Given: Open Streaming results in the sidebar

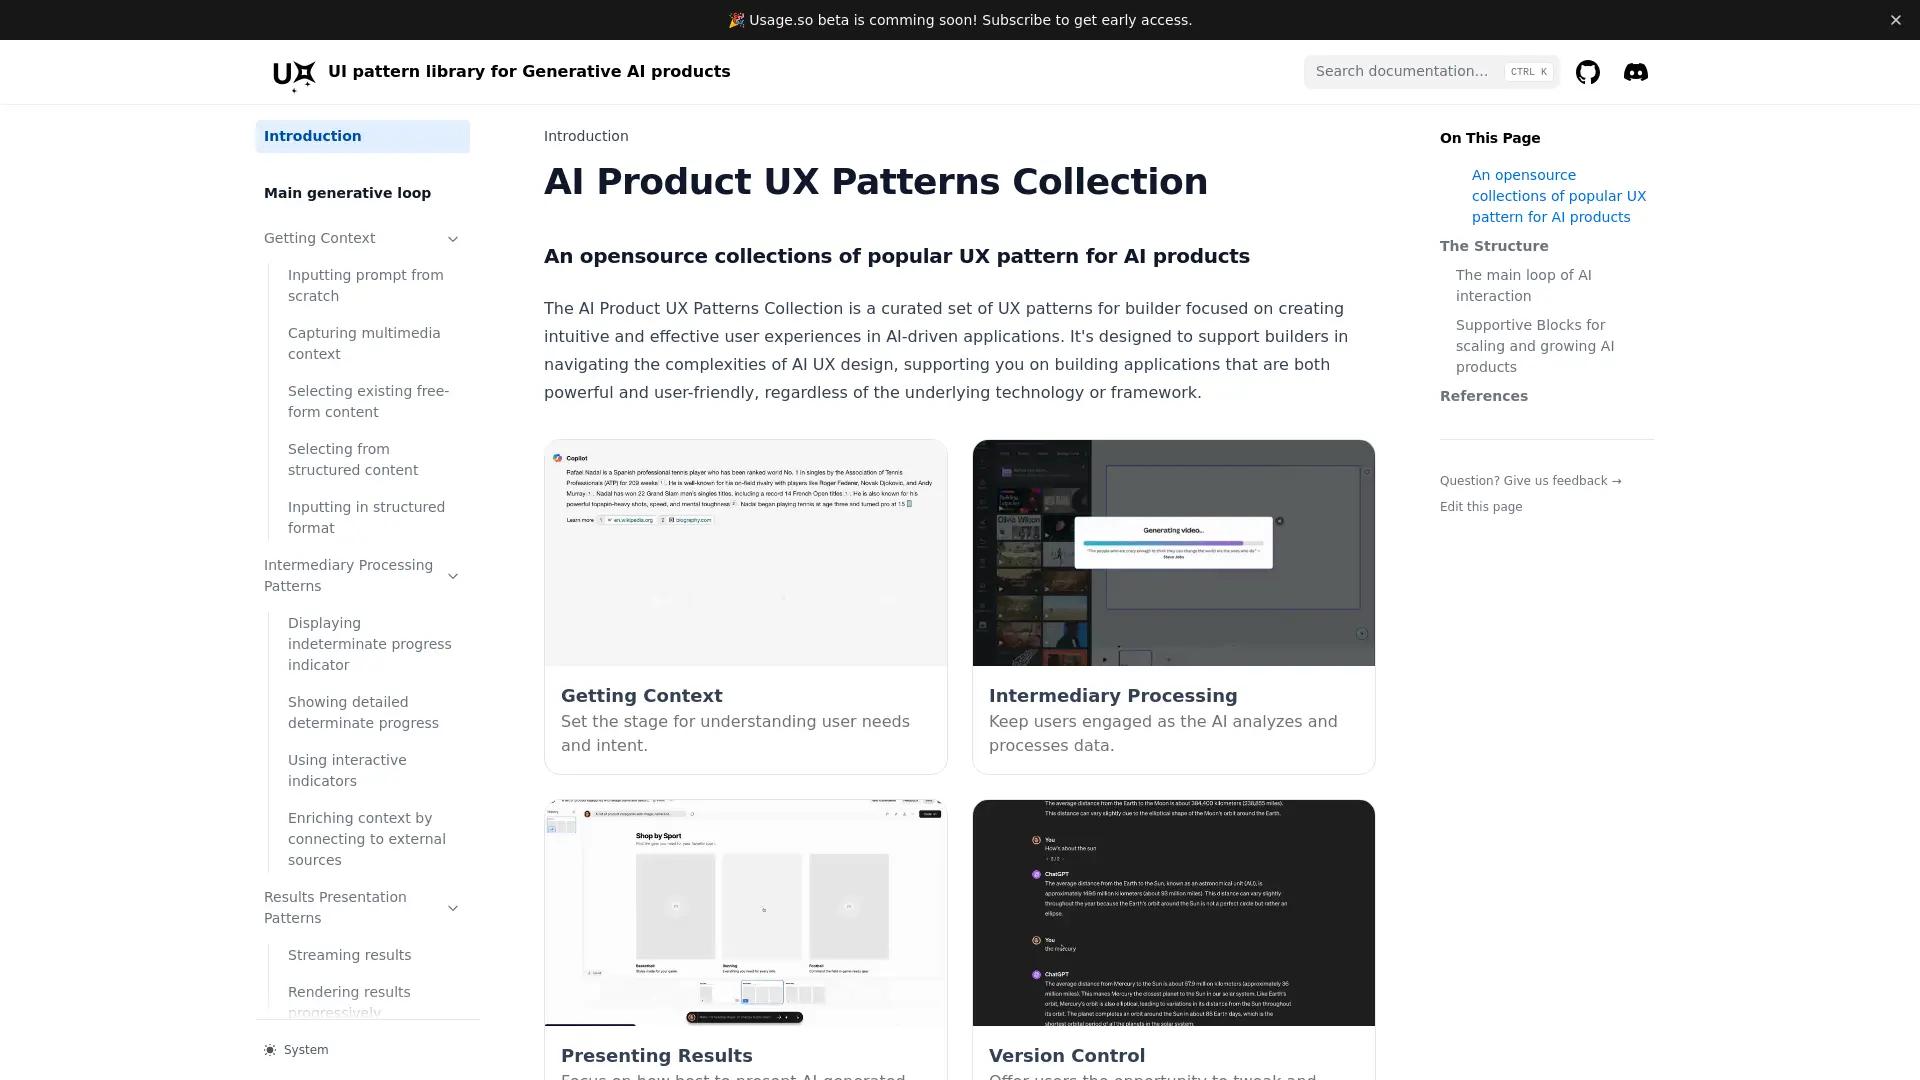Looking at the screenshot, I should pos(348,955).
